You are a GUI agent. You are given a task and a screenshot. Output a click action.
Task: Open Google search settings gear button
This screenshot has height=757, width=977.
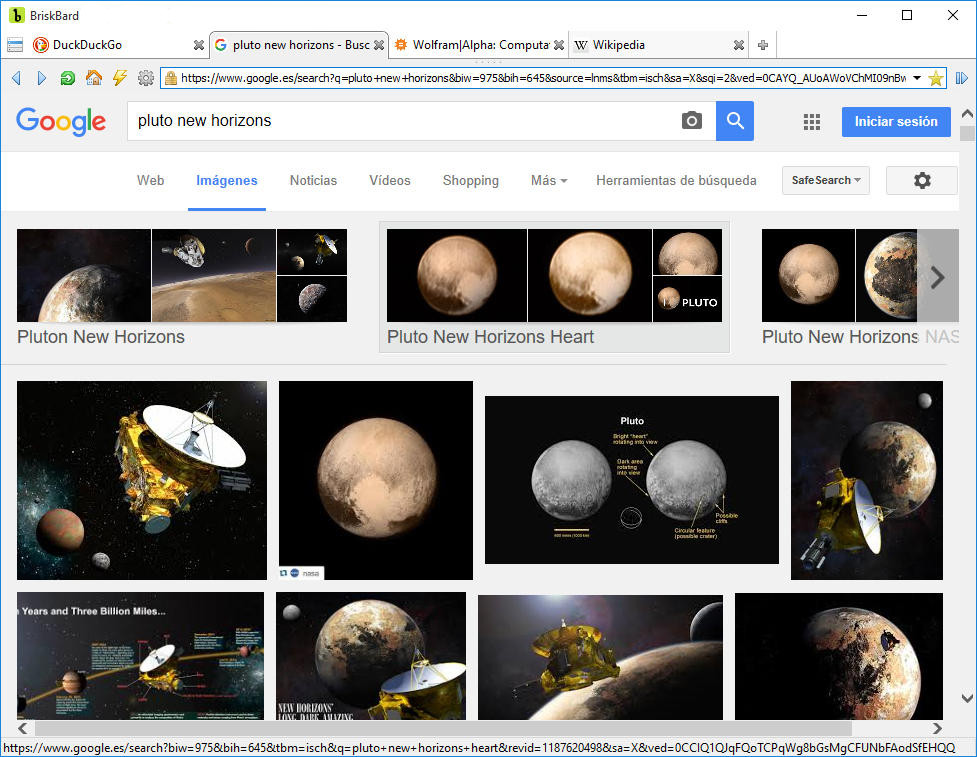922,181
